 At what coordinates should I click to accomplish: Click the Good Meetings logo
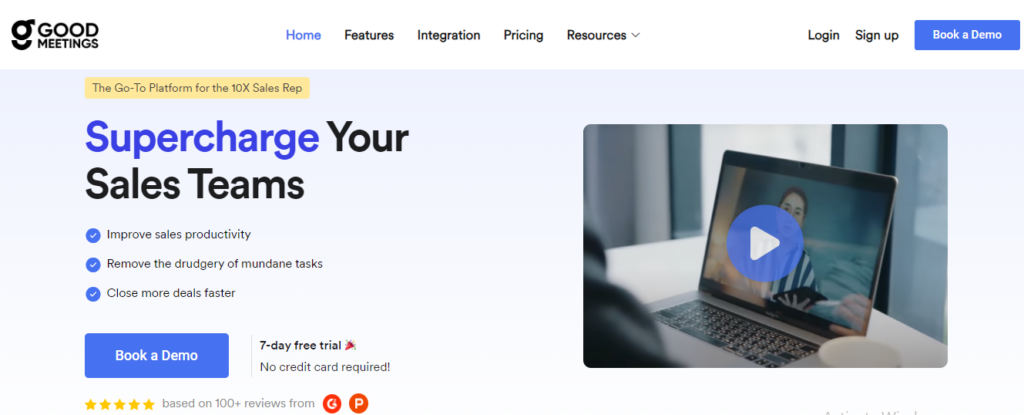pos(55,35)
